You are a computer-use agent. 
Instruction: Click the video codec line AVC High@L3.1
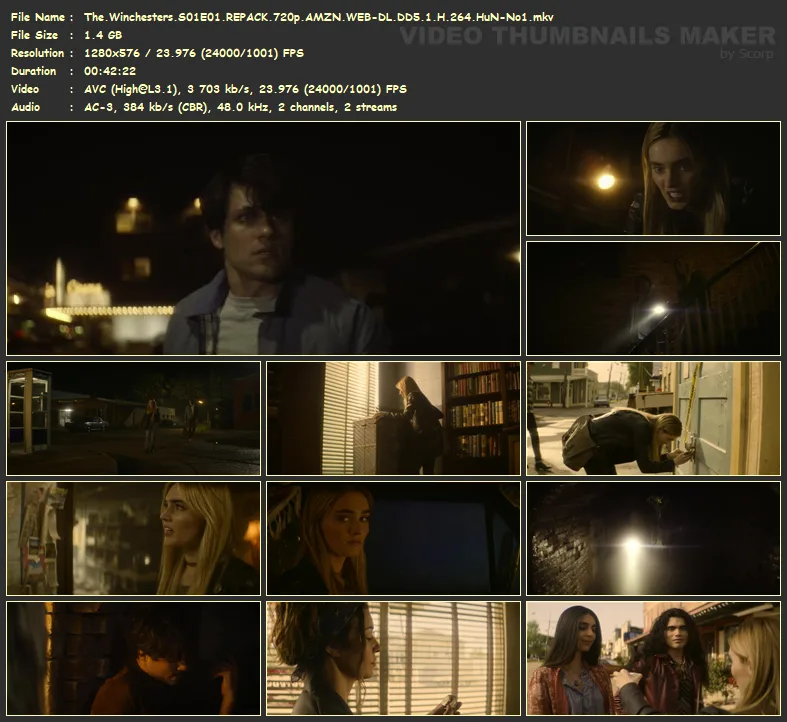pyautogui.click(x=245, y=89)
